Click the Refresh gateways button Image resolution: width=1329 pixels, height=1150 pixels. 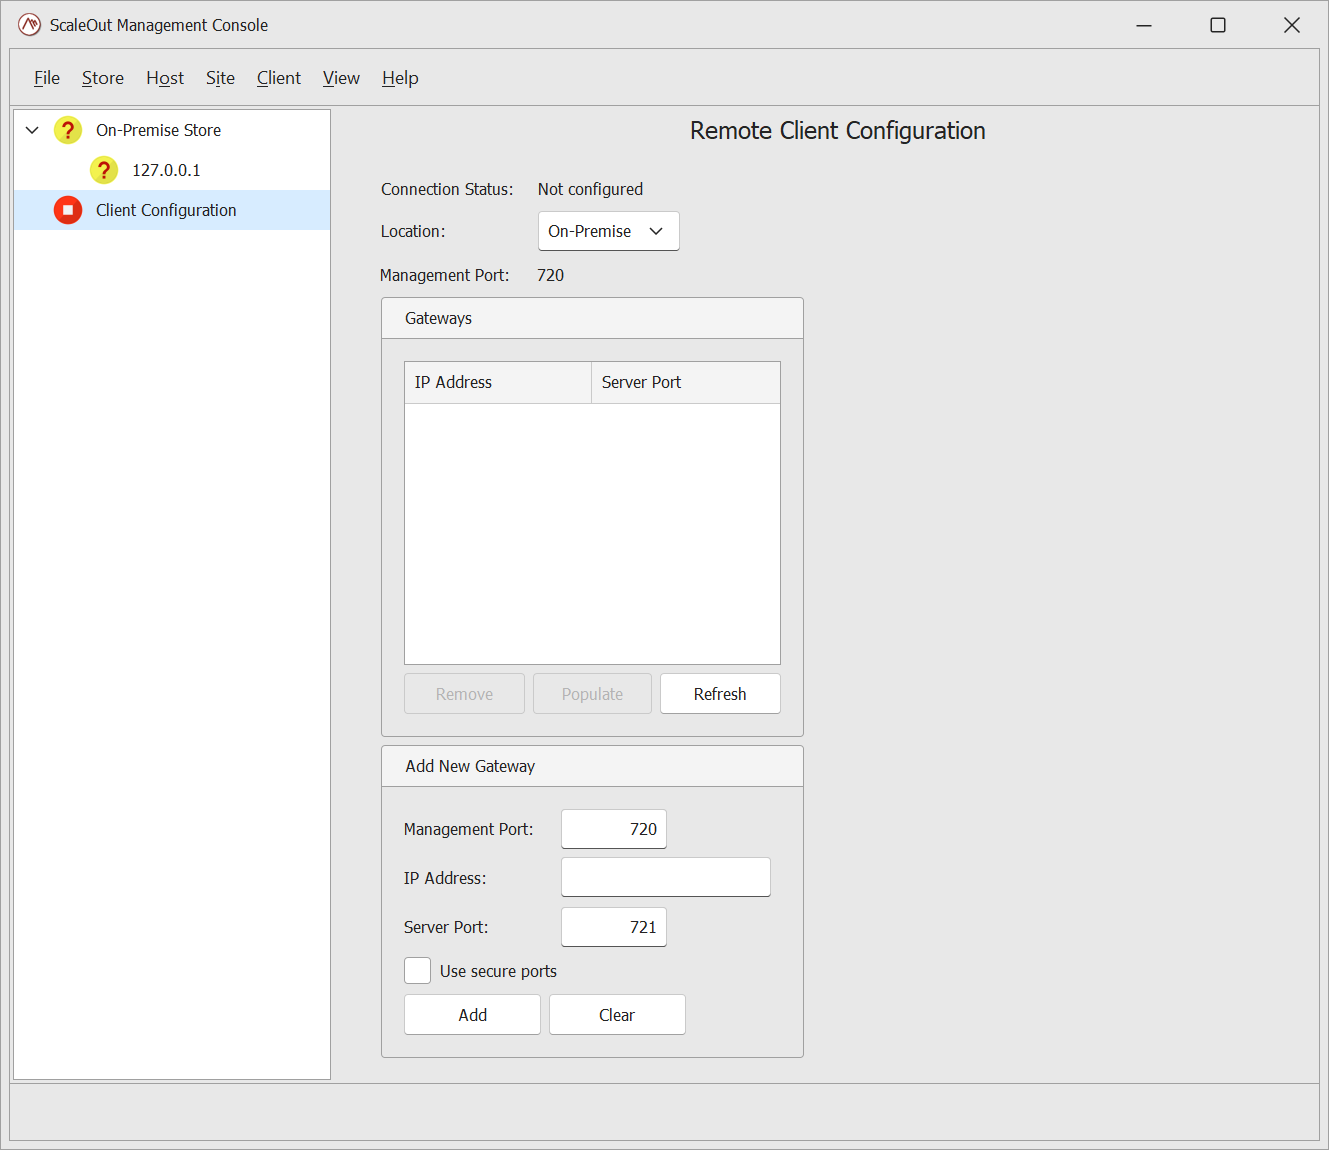[720, 694]
